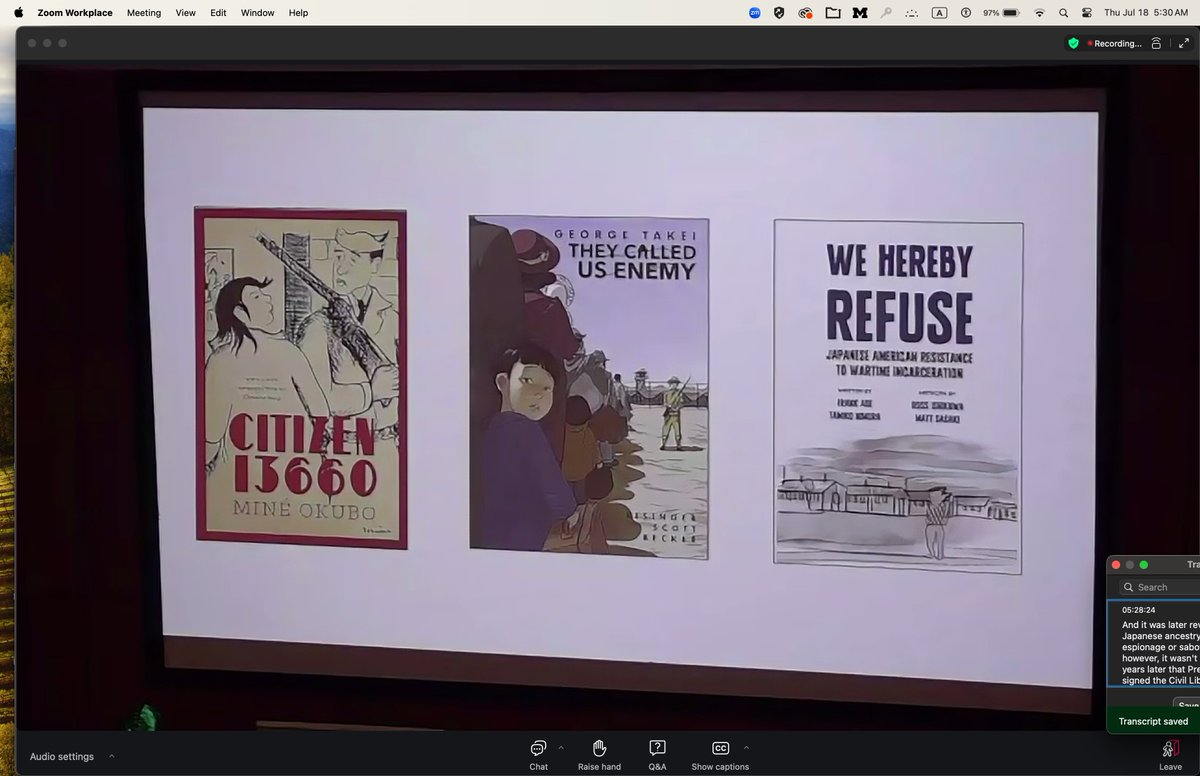Click the 05:28:24 transcript timestamp
Viewport: 1200px width, 776px height.
[1138, 610]
